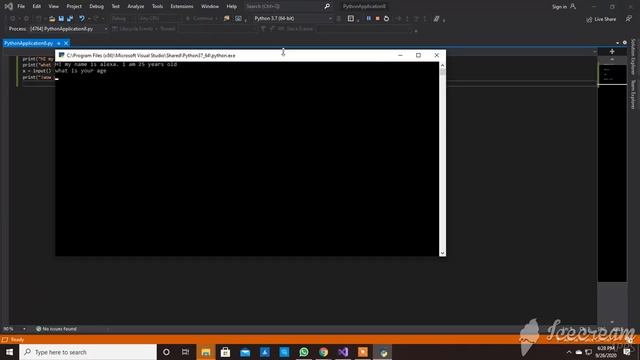Open the Process dropdown showing PythonApplication8.py
Viewport: 640px width, 360px height.
[69, 29]
